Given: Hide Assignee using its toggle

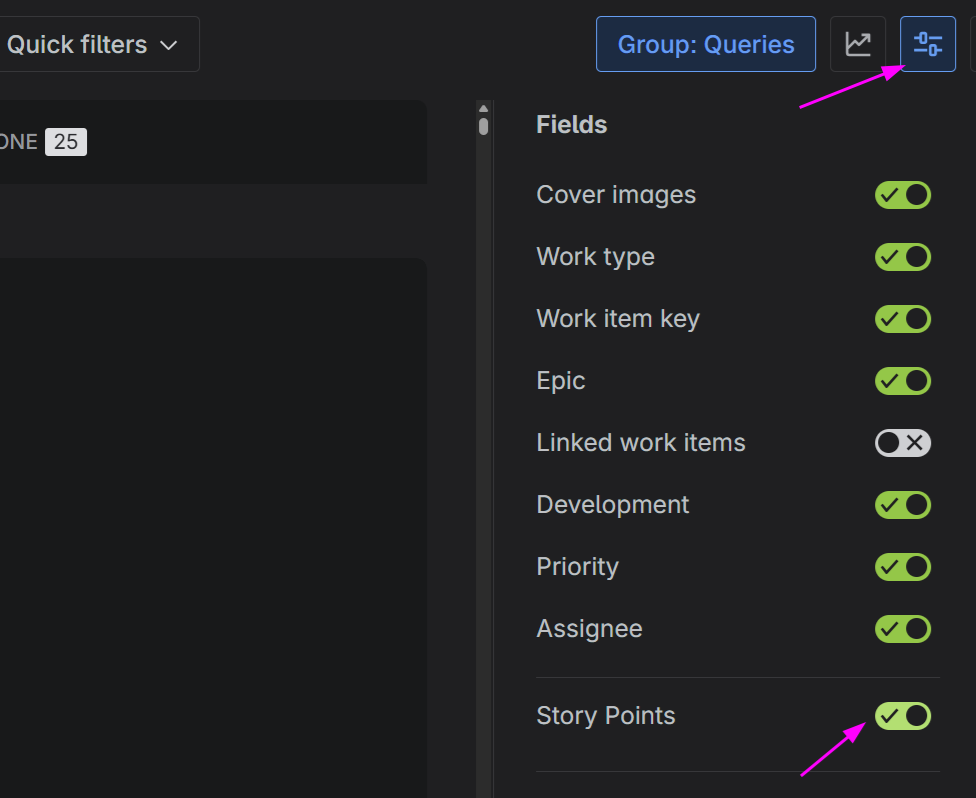Looking at the screenshot, I should (x=902, y=629).
